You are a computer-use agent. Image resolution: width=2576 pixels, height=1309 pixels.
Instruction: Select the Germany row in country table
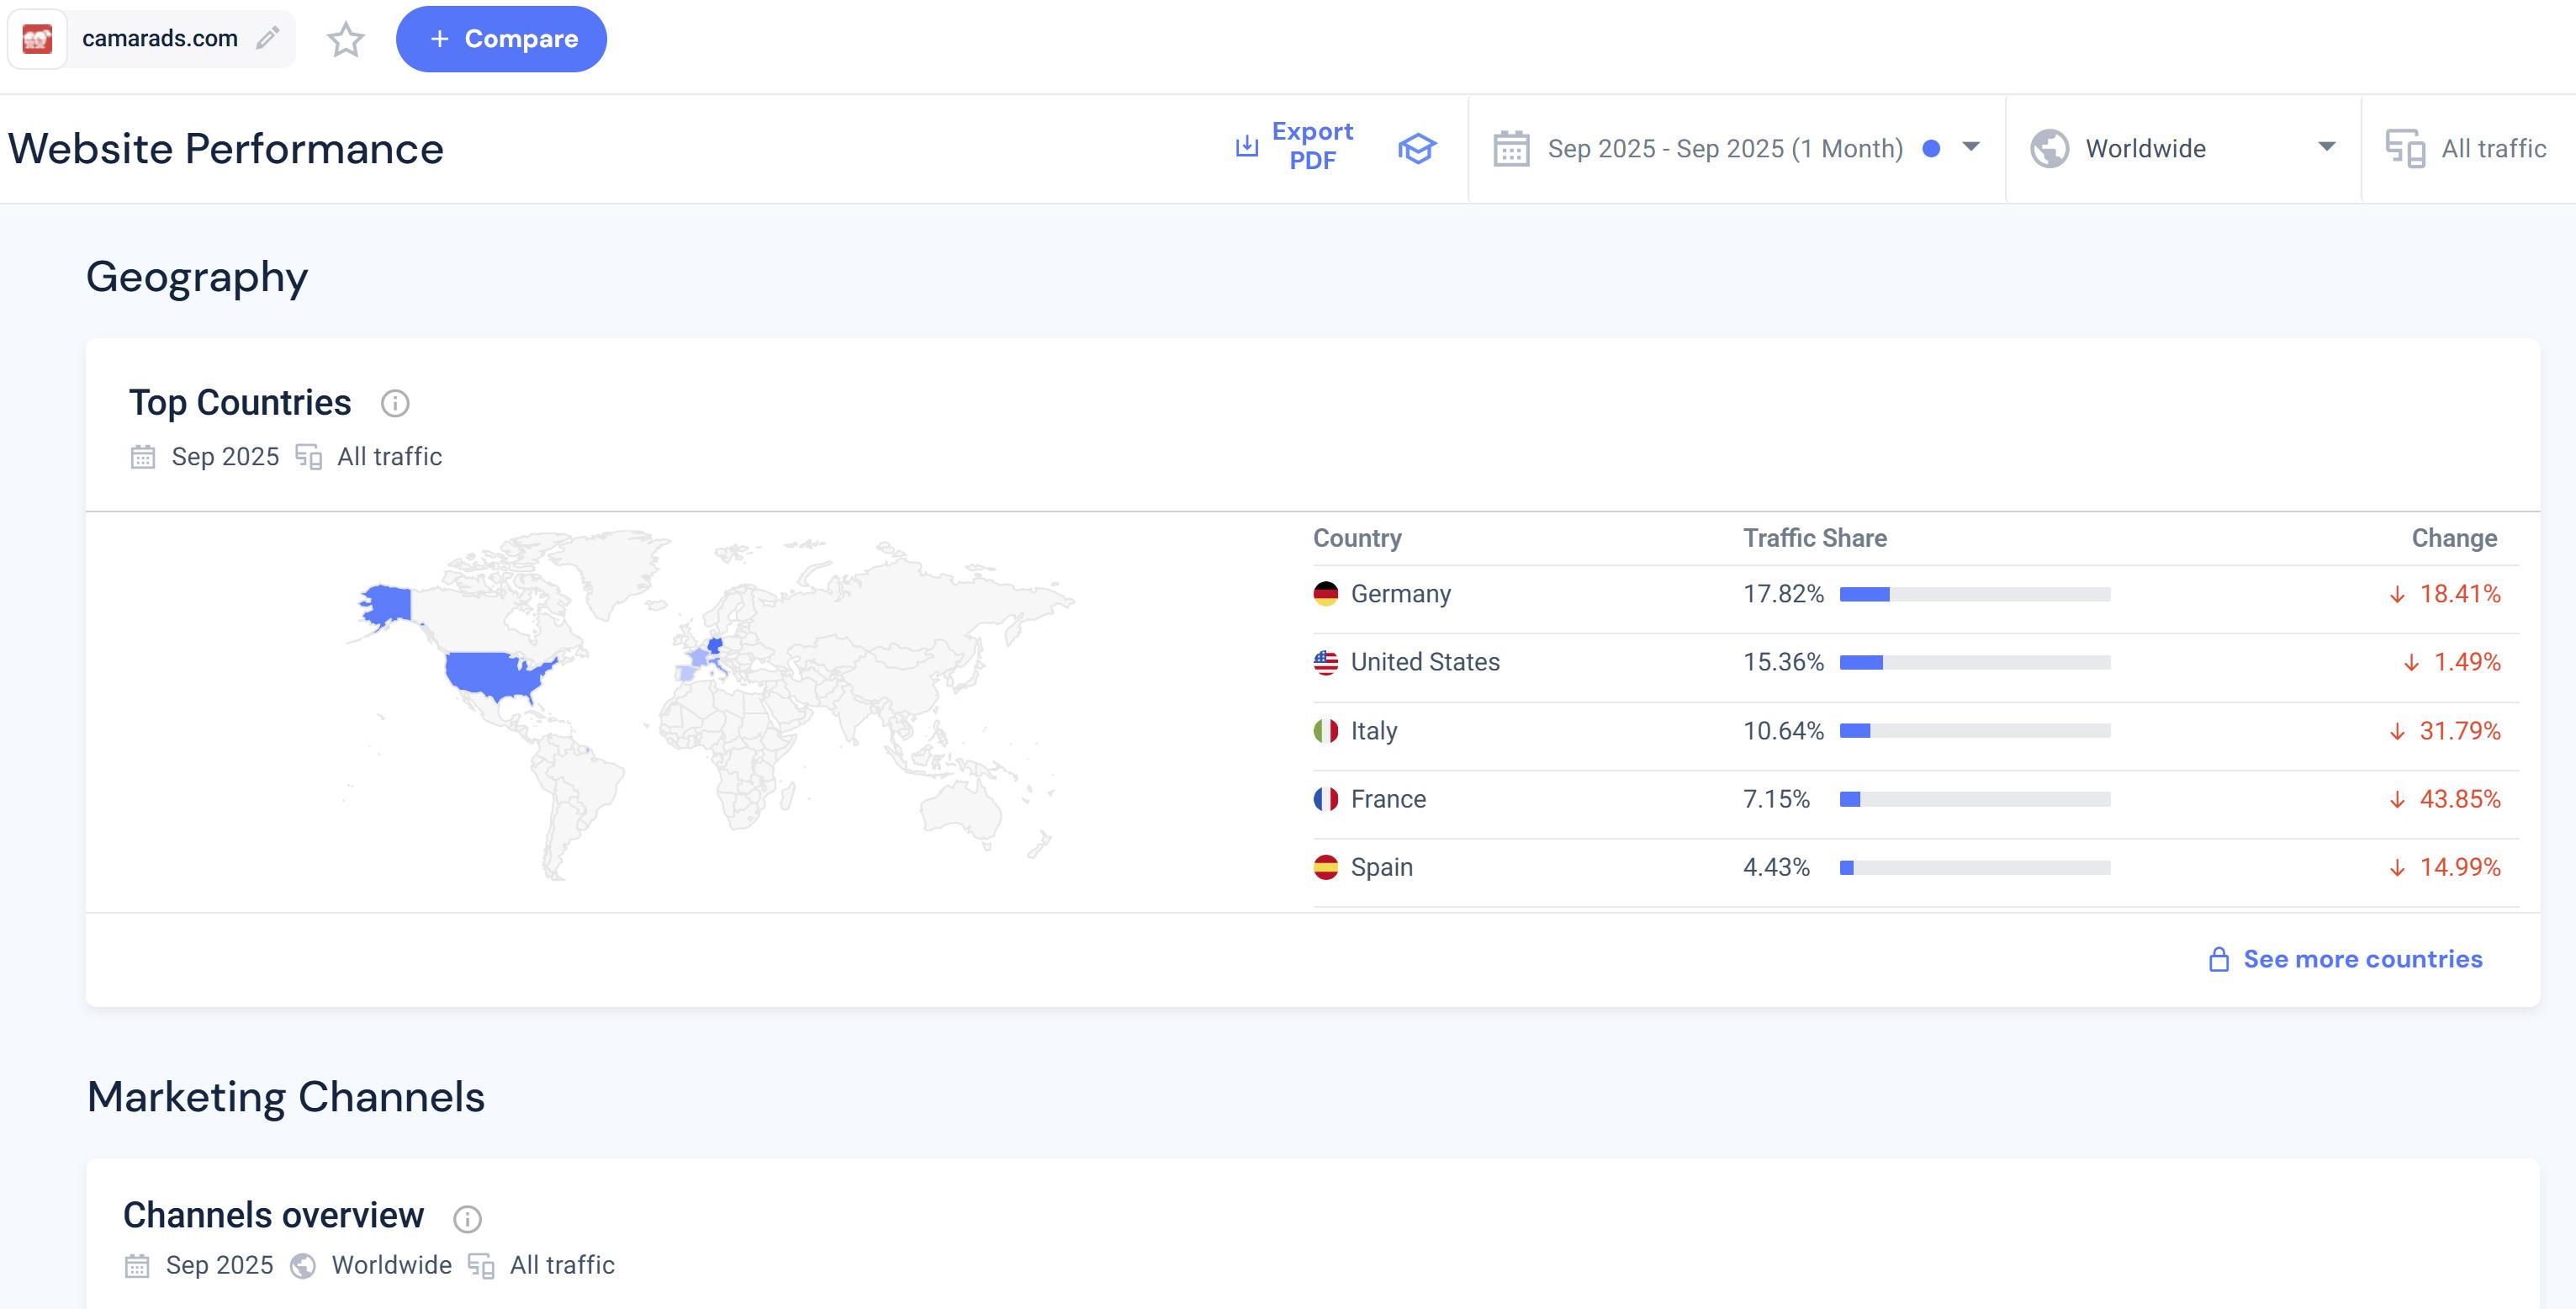pos(1400,594)
